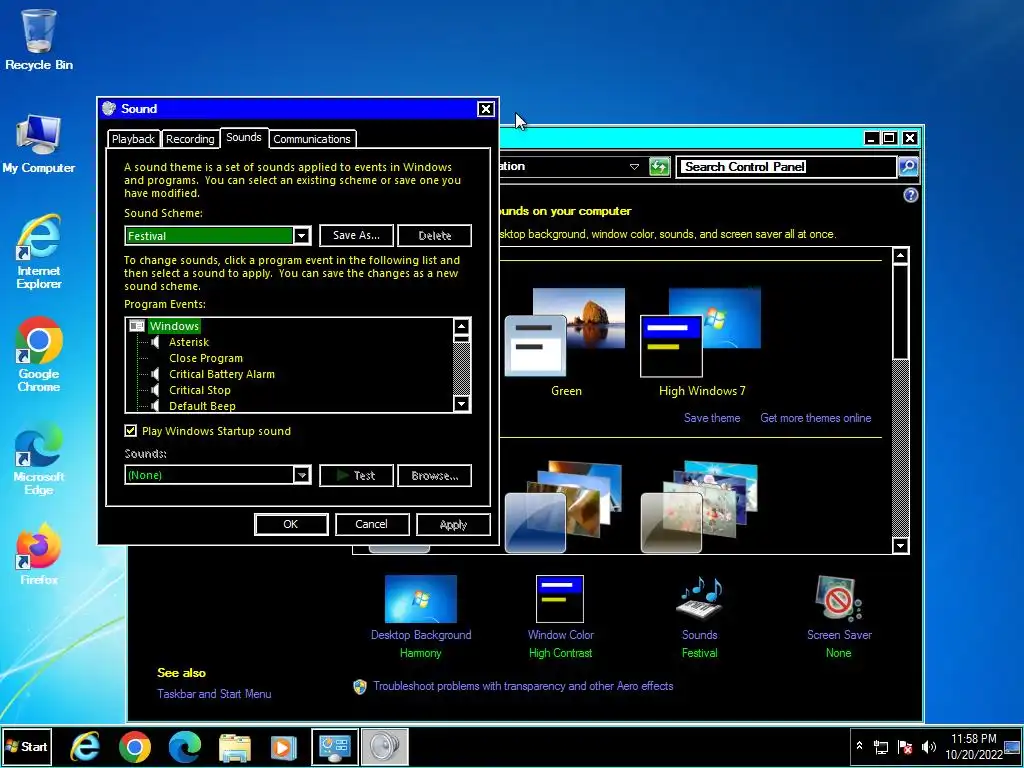Image resolution: width=1024 pixels, height=768 pixels.
Task: Click the Control Panel help icon
Action: point(910,195)
